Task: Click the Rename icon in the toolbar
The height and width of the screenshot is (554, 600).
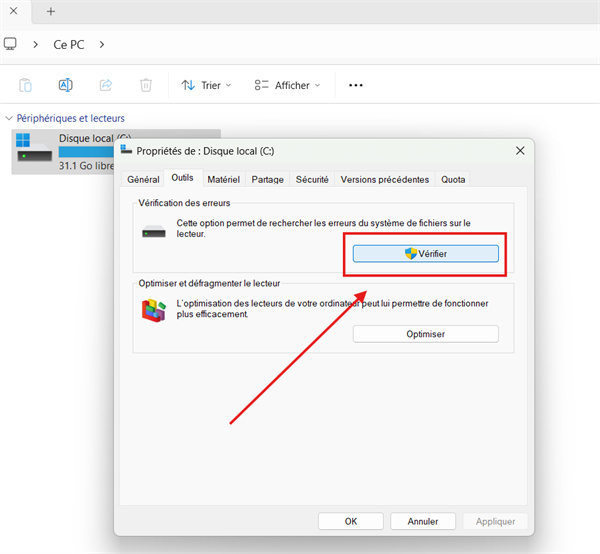Action: pos(65,85)
